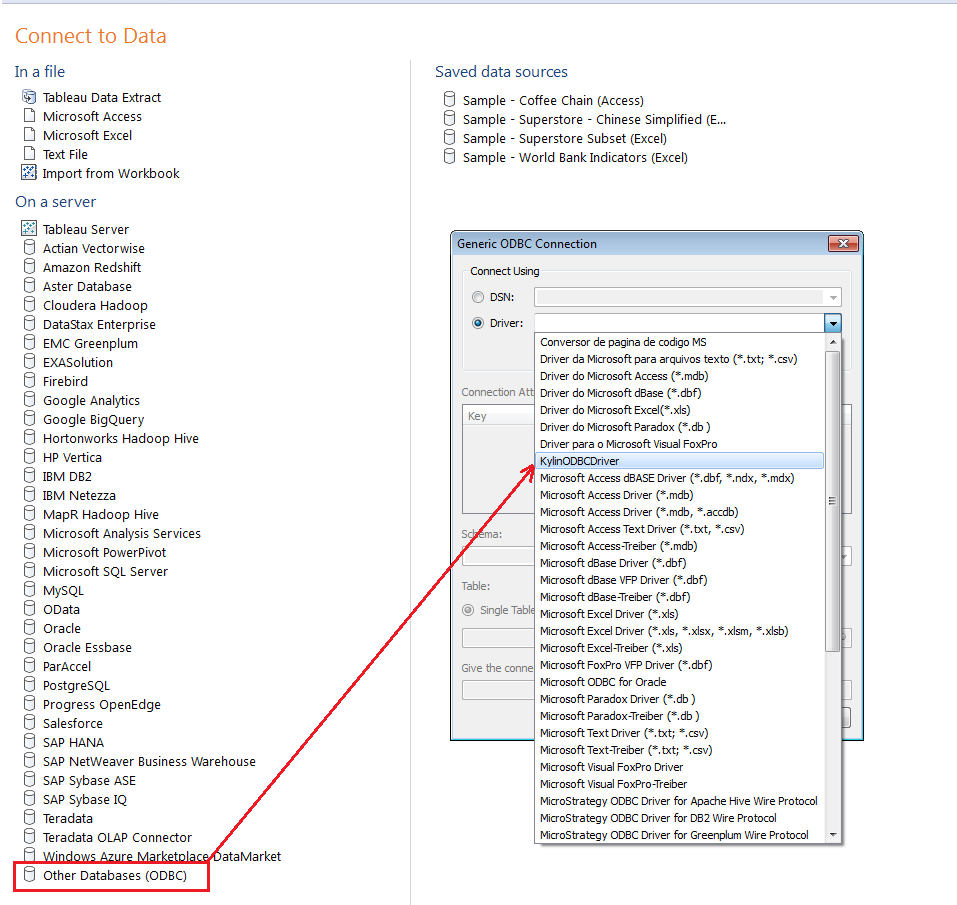Select the PostgreSQL database icon
Viewport: 957px width, 905px height.
(x=28, y=685)
